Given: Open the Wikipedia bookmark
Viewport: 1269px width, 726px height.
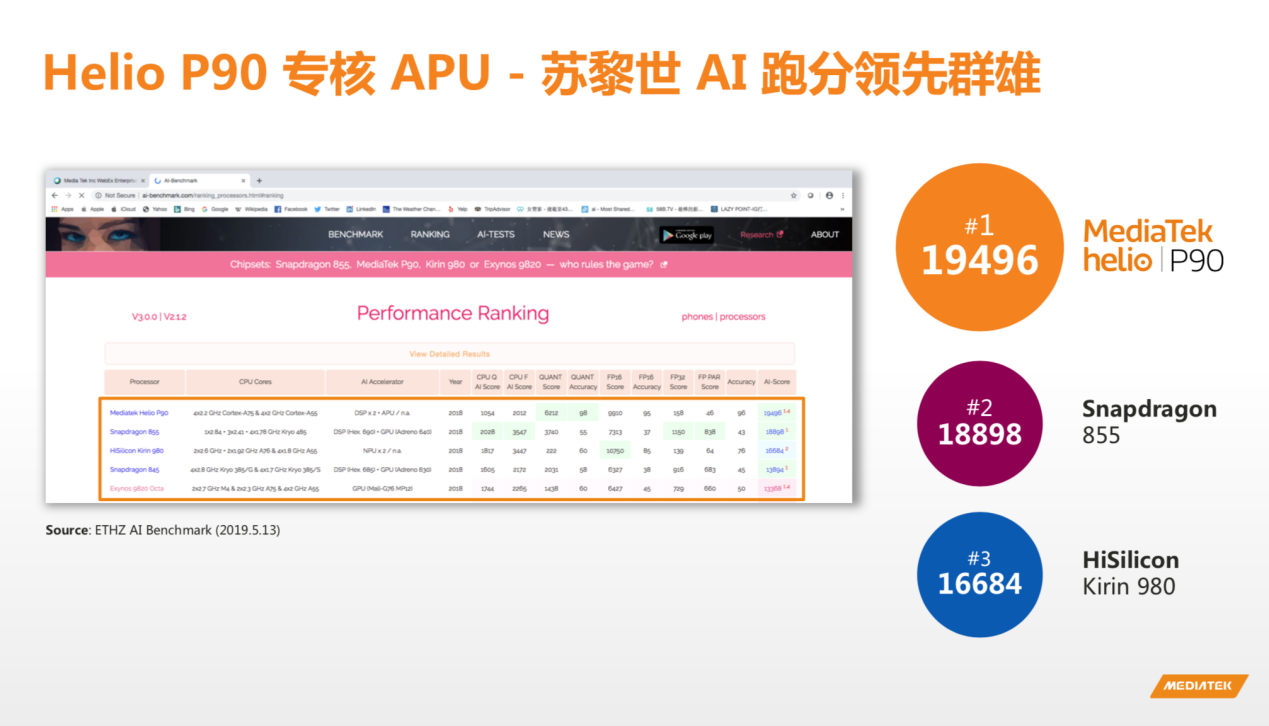Looking at the screenshot, I should click(250, 209).
